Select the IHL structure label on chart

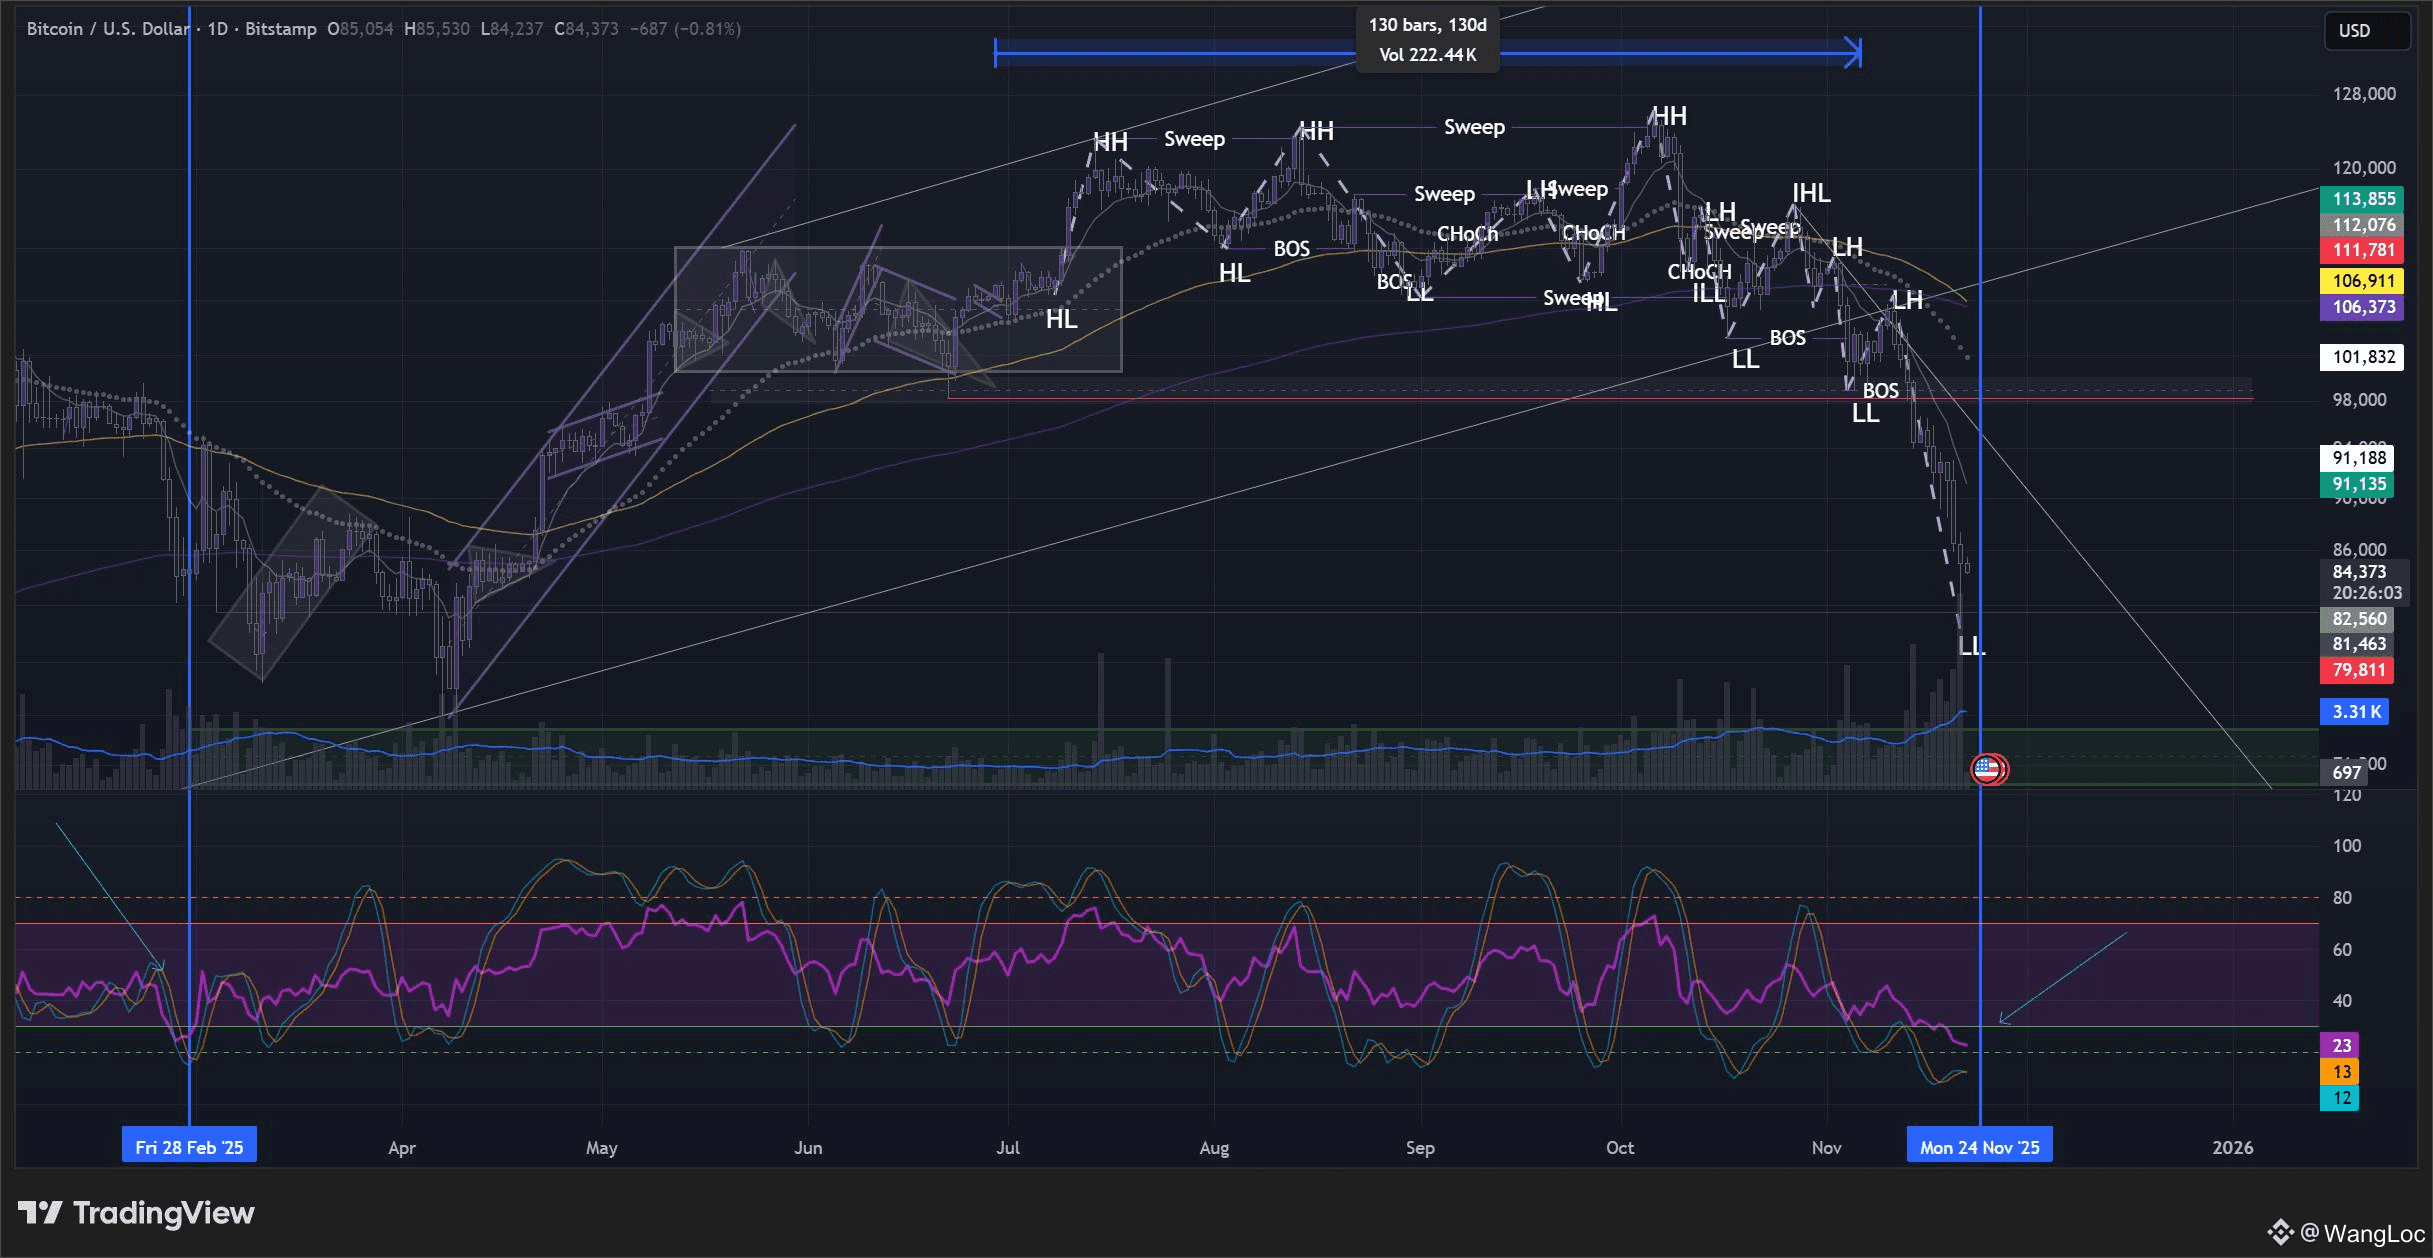click(x=1810, y=193)
